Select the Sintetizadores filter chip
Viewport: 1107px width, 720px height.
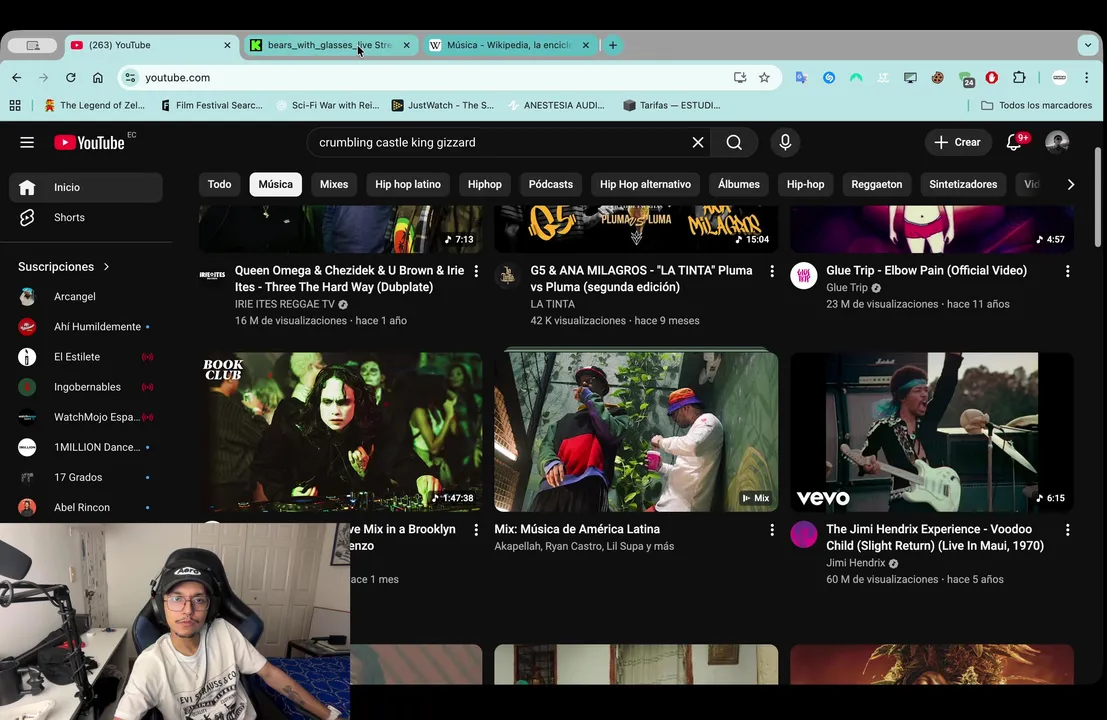pyautogui.click(x=963, y=184)
